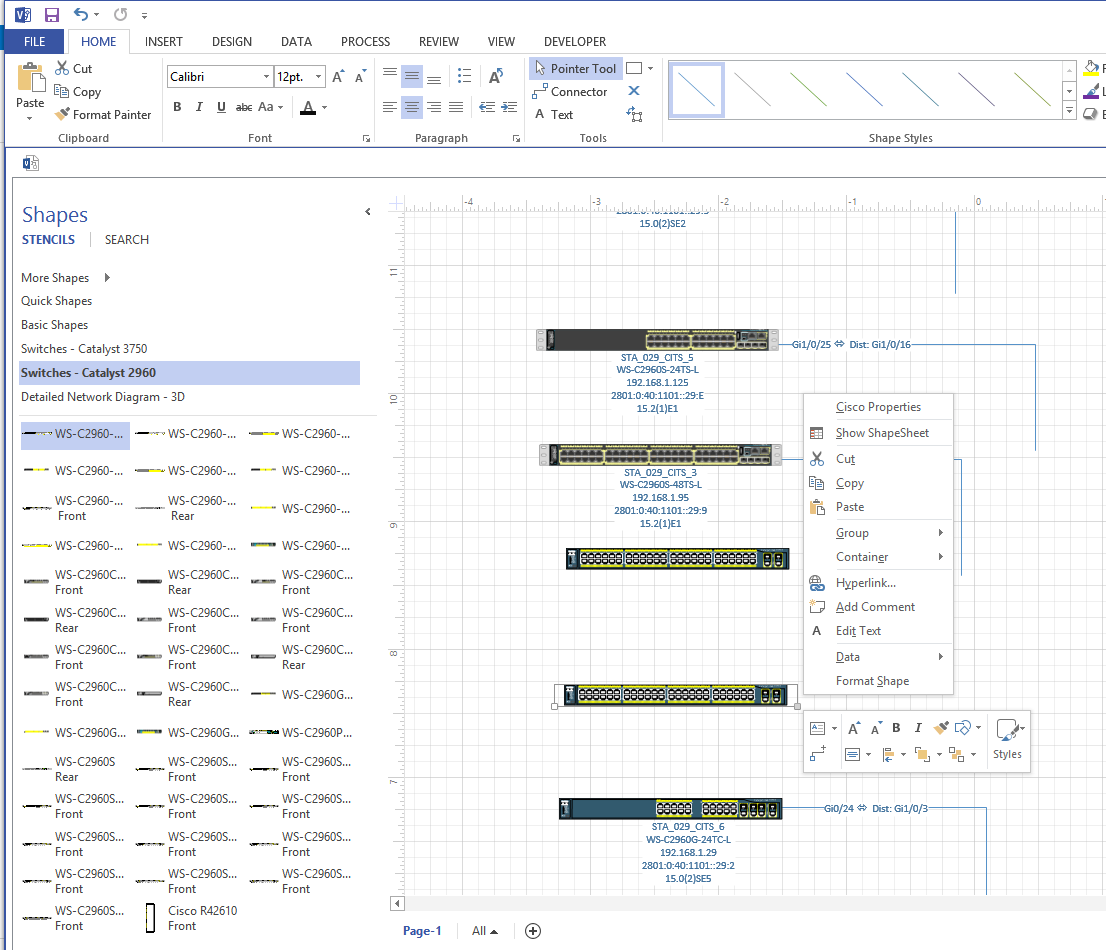Activate the Connector tool
The height and width of the screenshot is (950, 1106).
point(570,92)
